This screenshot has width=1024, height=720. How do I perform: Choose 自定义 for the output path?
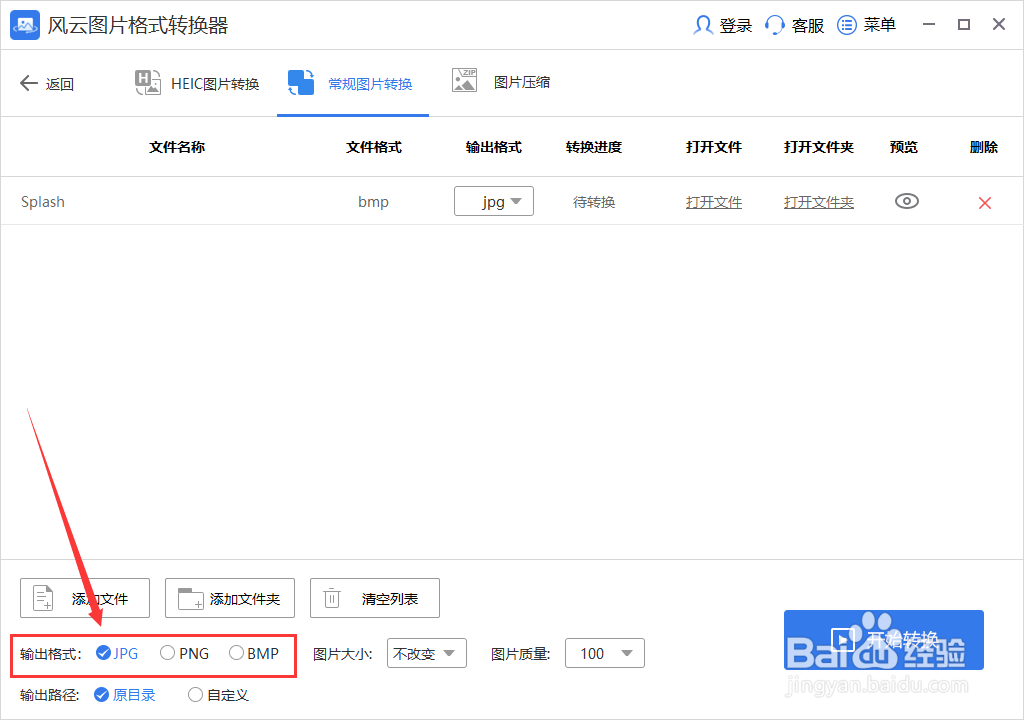(x=196, y=694)
